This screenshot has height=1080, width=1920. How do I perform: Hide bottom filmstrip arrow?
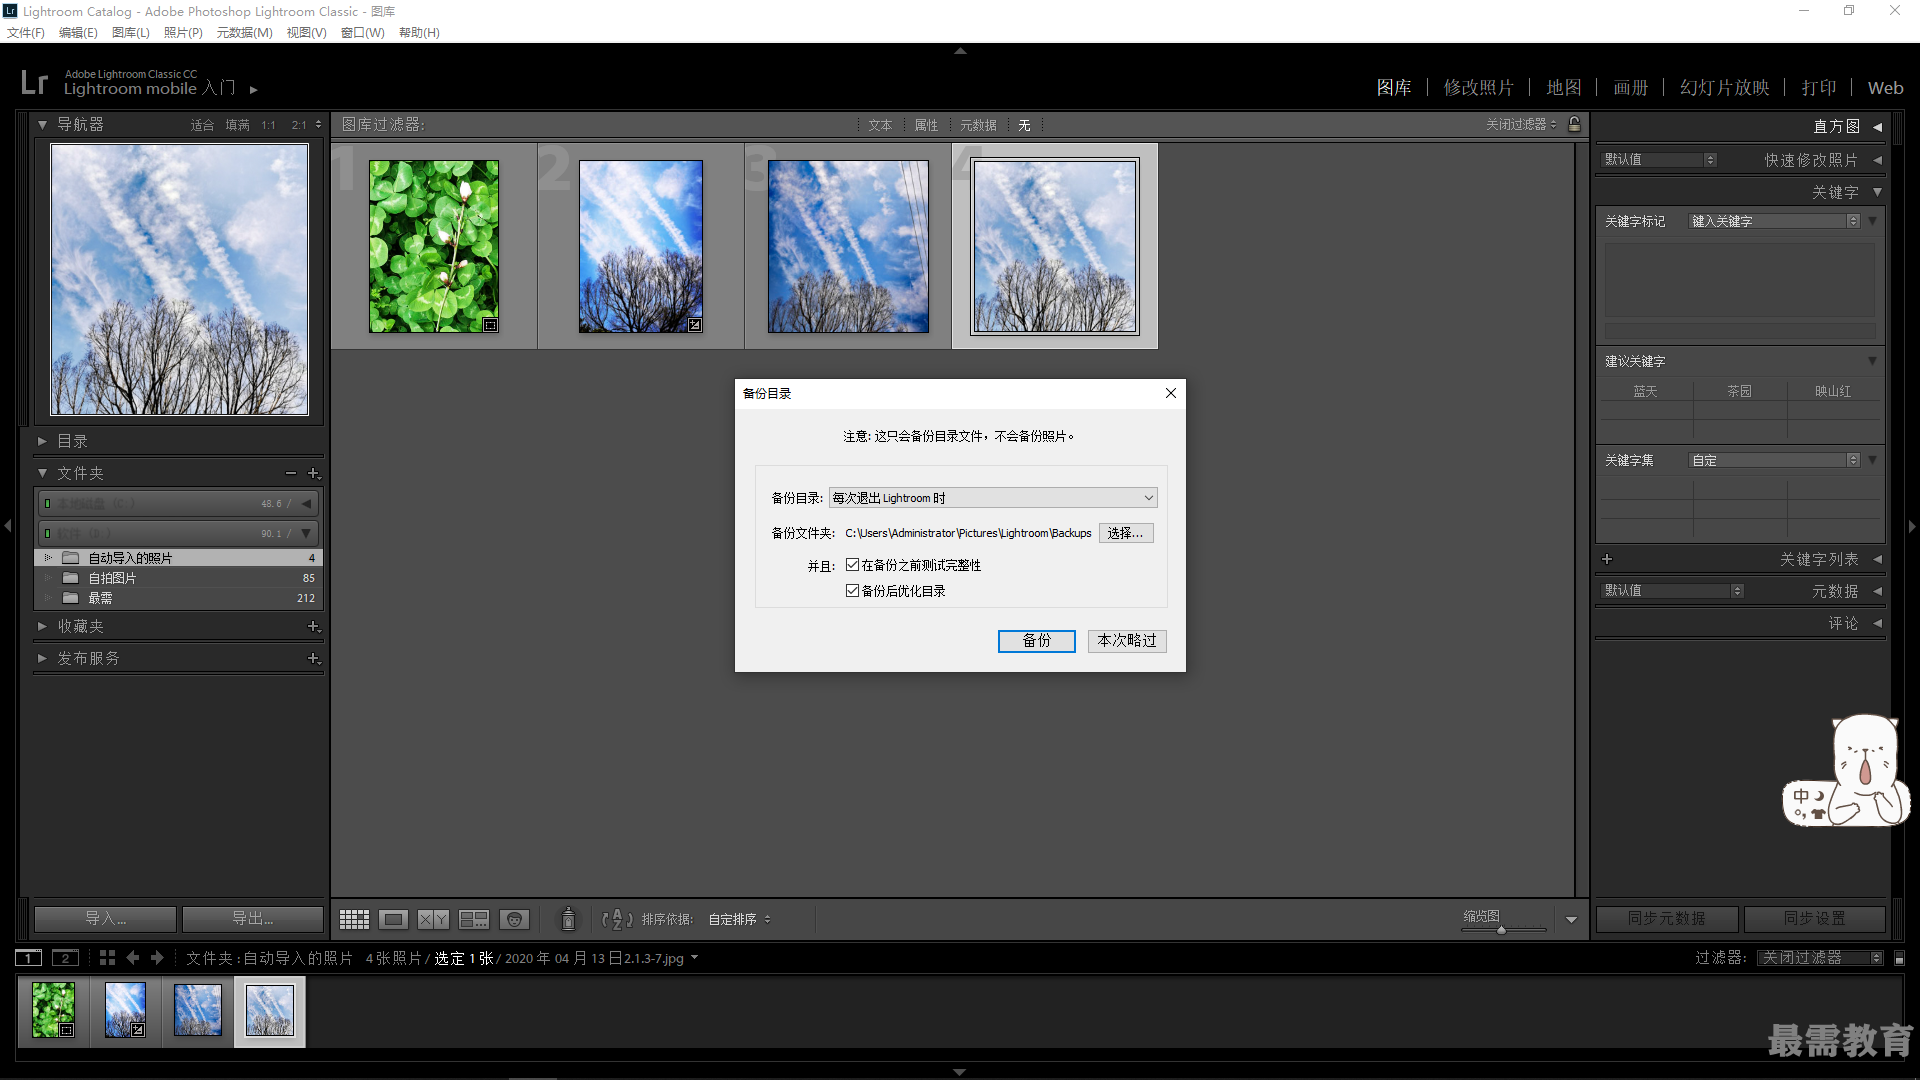(x=960, y=1072)
